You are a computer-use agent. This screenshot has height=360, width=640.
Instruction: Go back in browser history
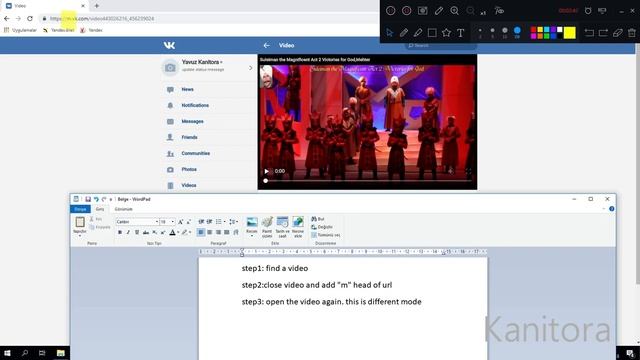pyautogui.click(x=7, y=18)
